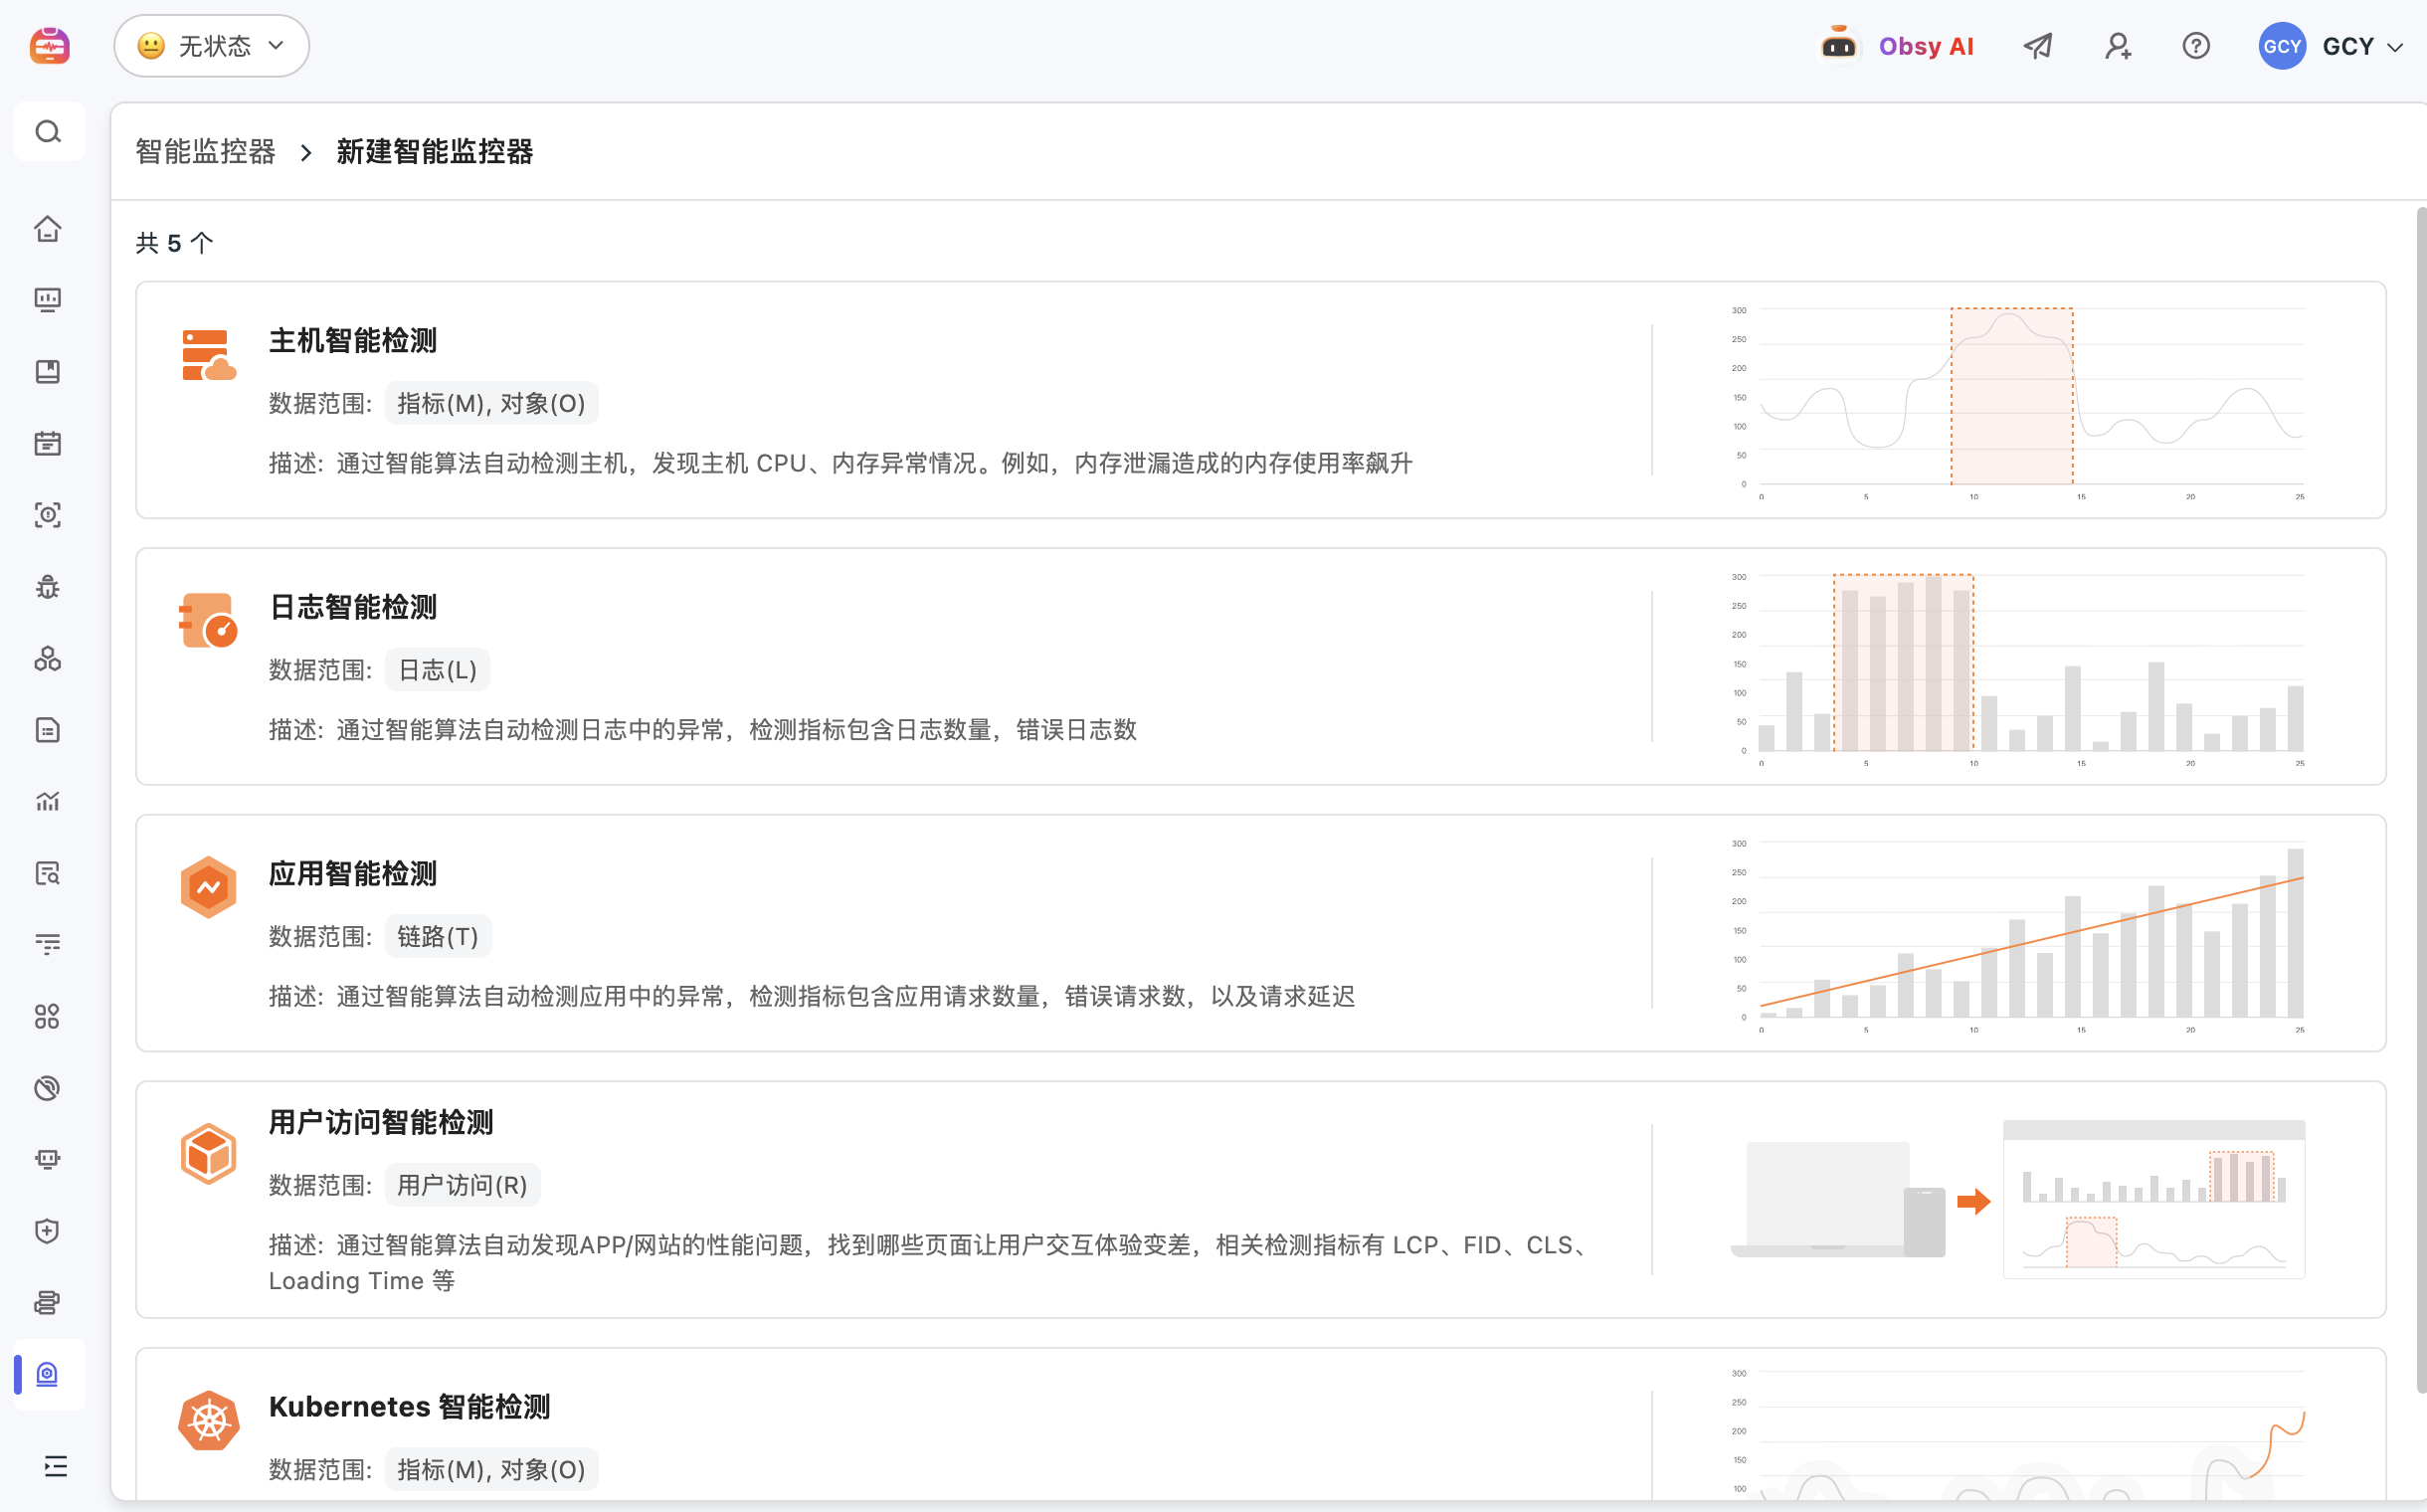Screen dimensions: 2427x1512
Task: Click the log detection card icon
Action: (x=208, y=621)
